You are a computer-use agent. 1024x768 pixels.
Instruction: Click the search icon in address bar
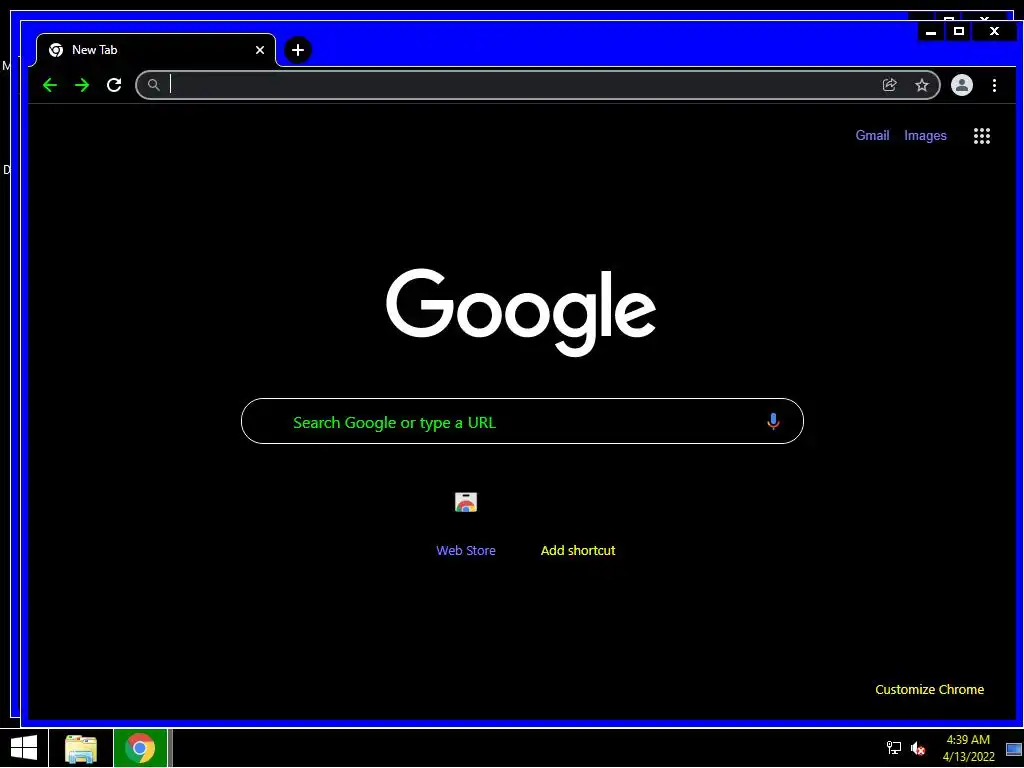click(x=153, y=85)
